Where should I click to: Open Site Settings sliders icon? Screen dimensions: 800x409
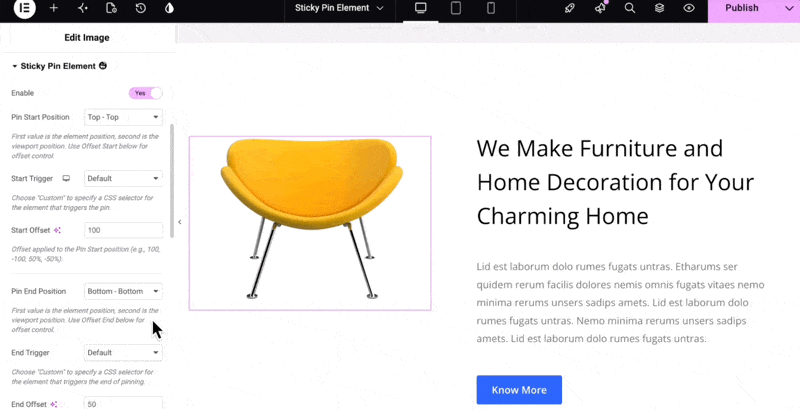pos(83,8)
